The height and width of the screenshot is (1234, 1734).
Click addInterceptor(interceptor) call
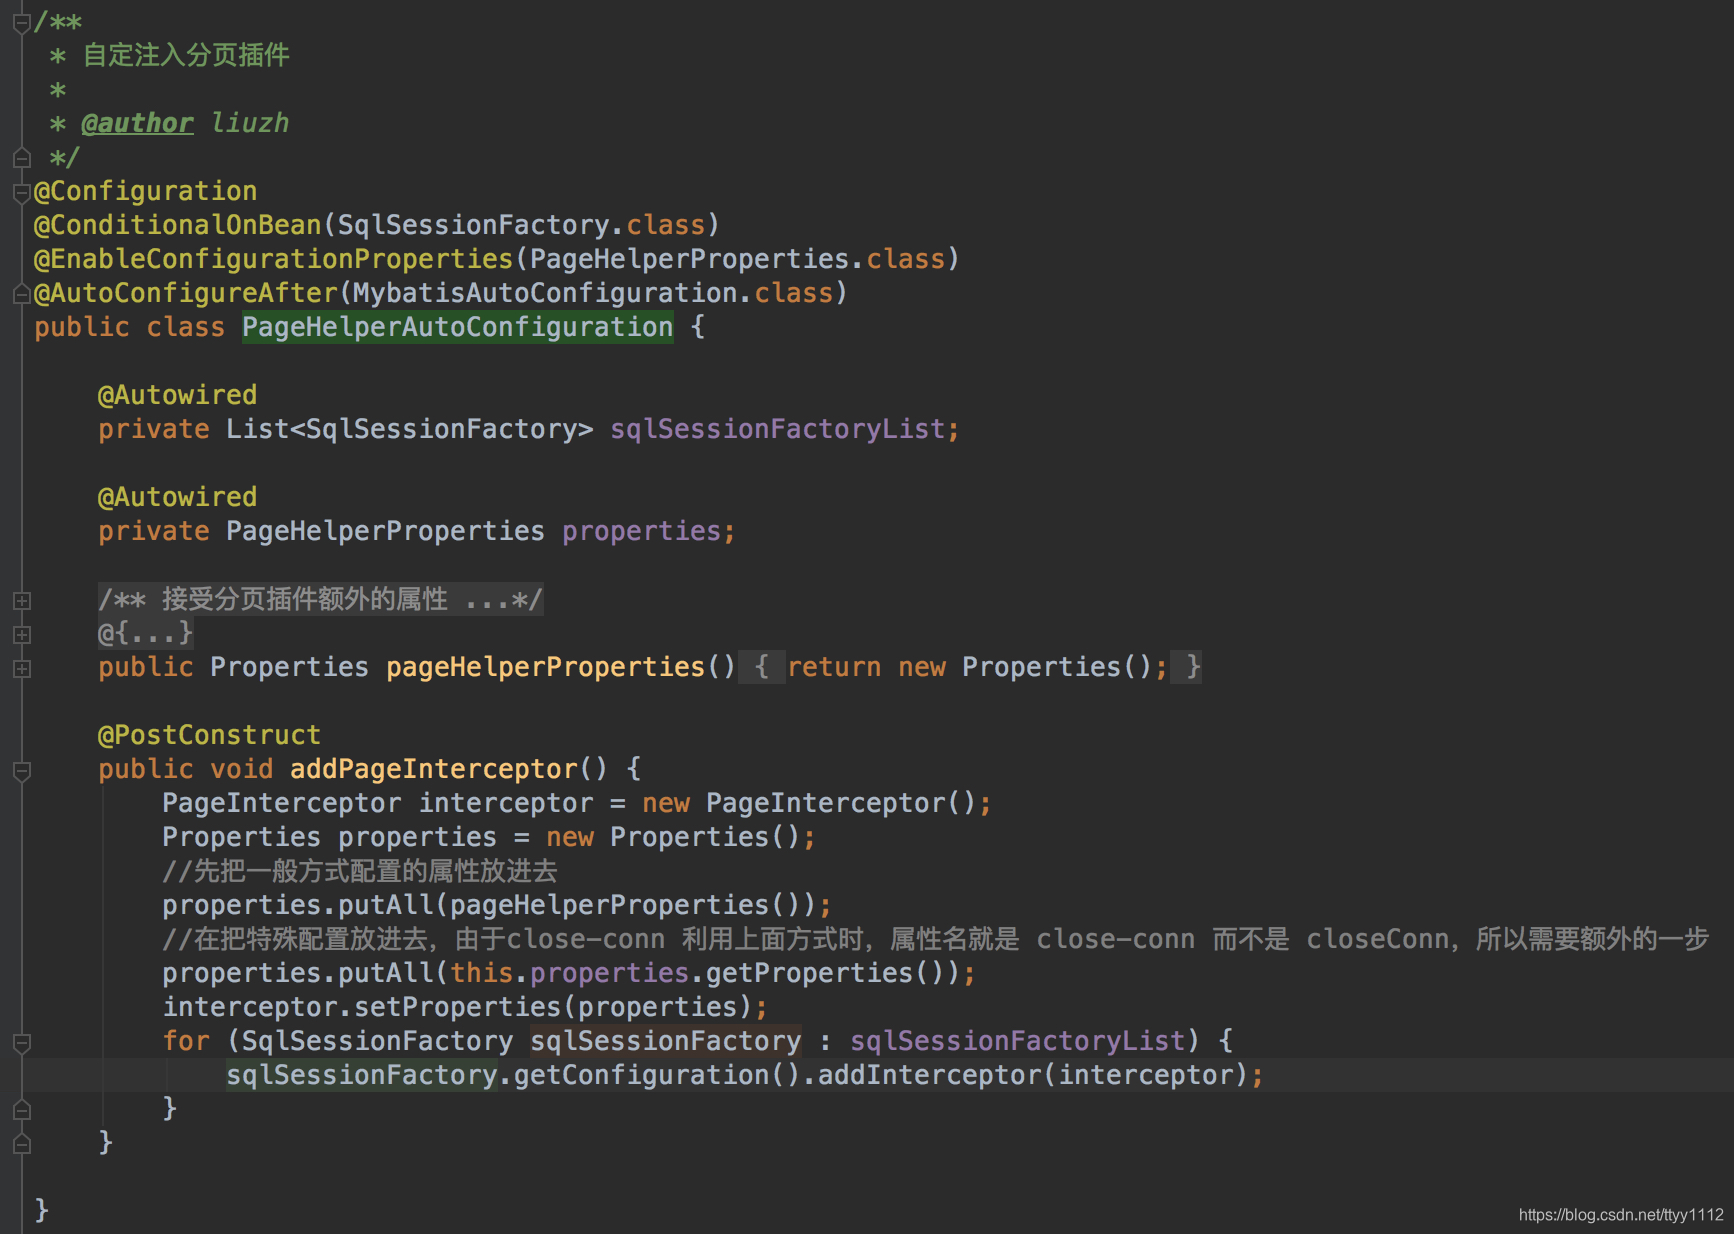point(1033,1075)
